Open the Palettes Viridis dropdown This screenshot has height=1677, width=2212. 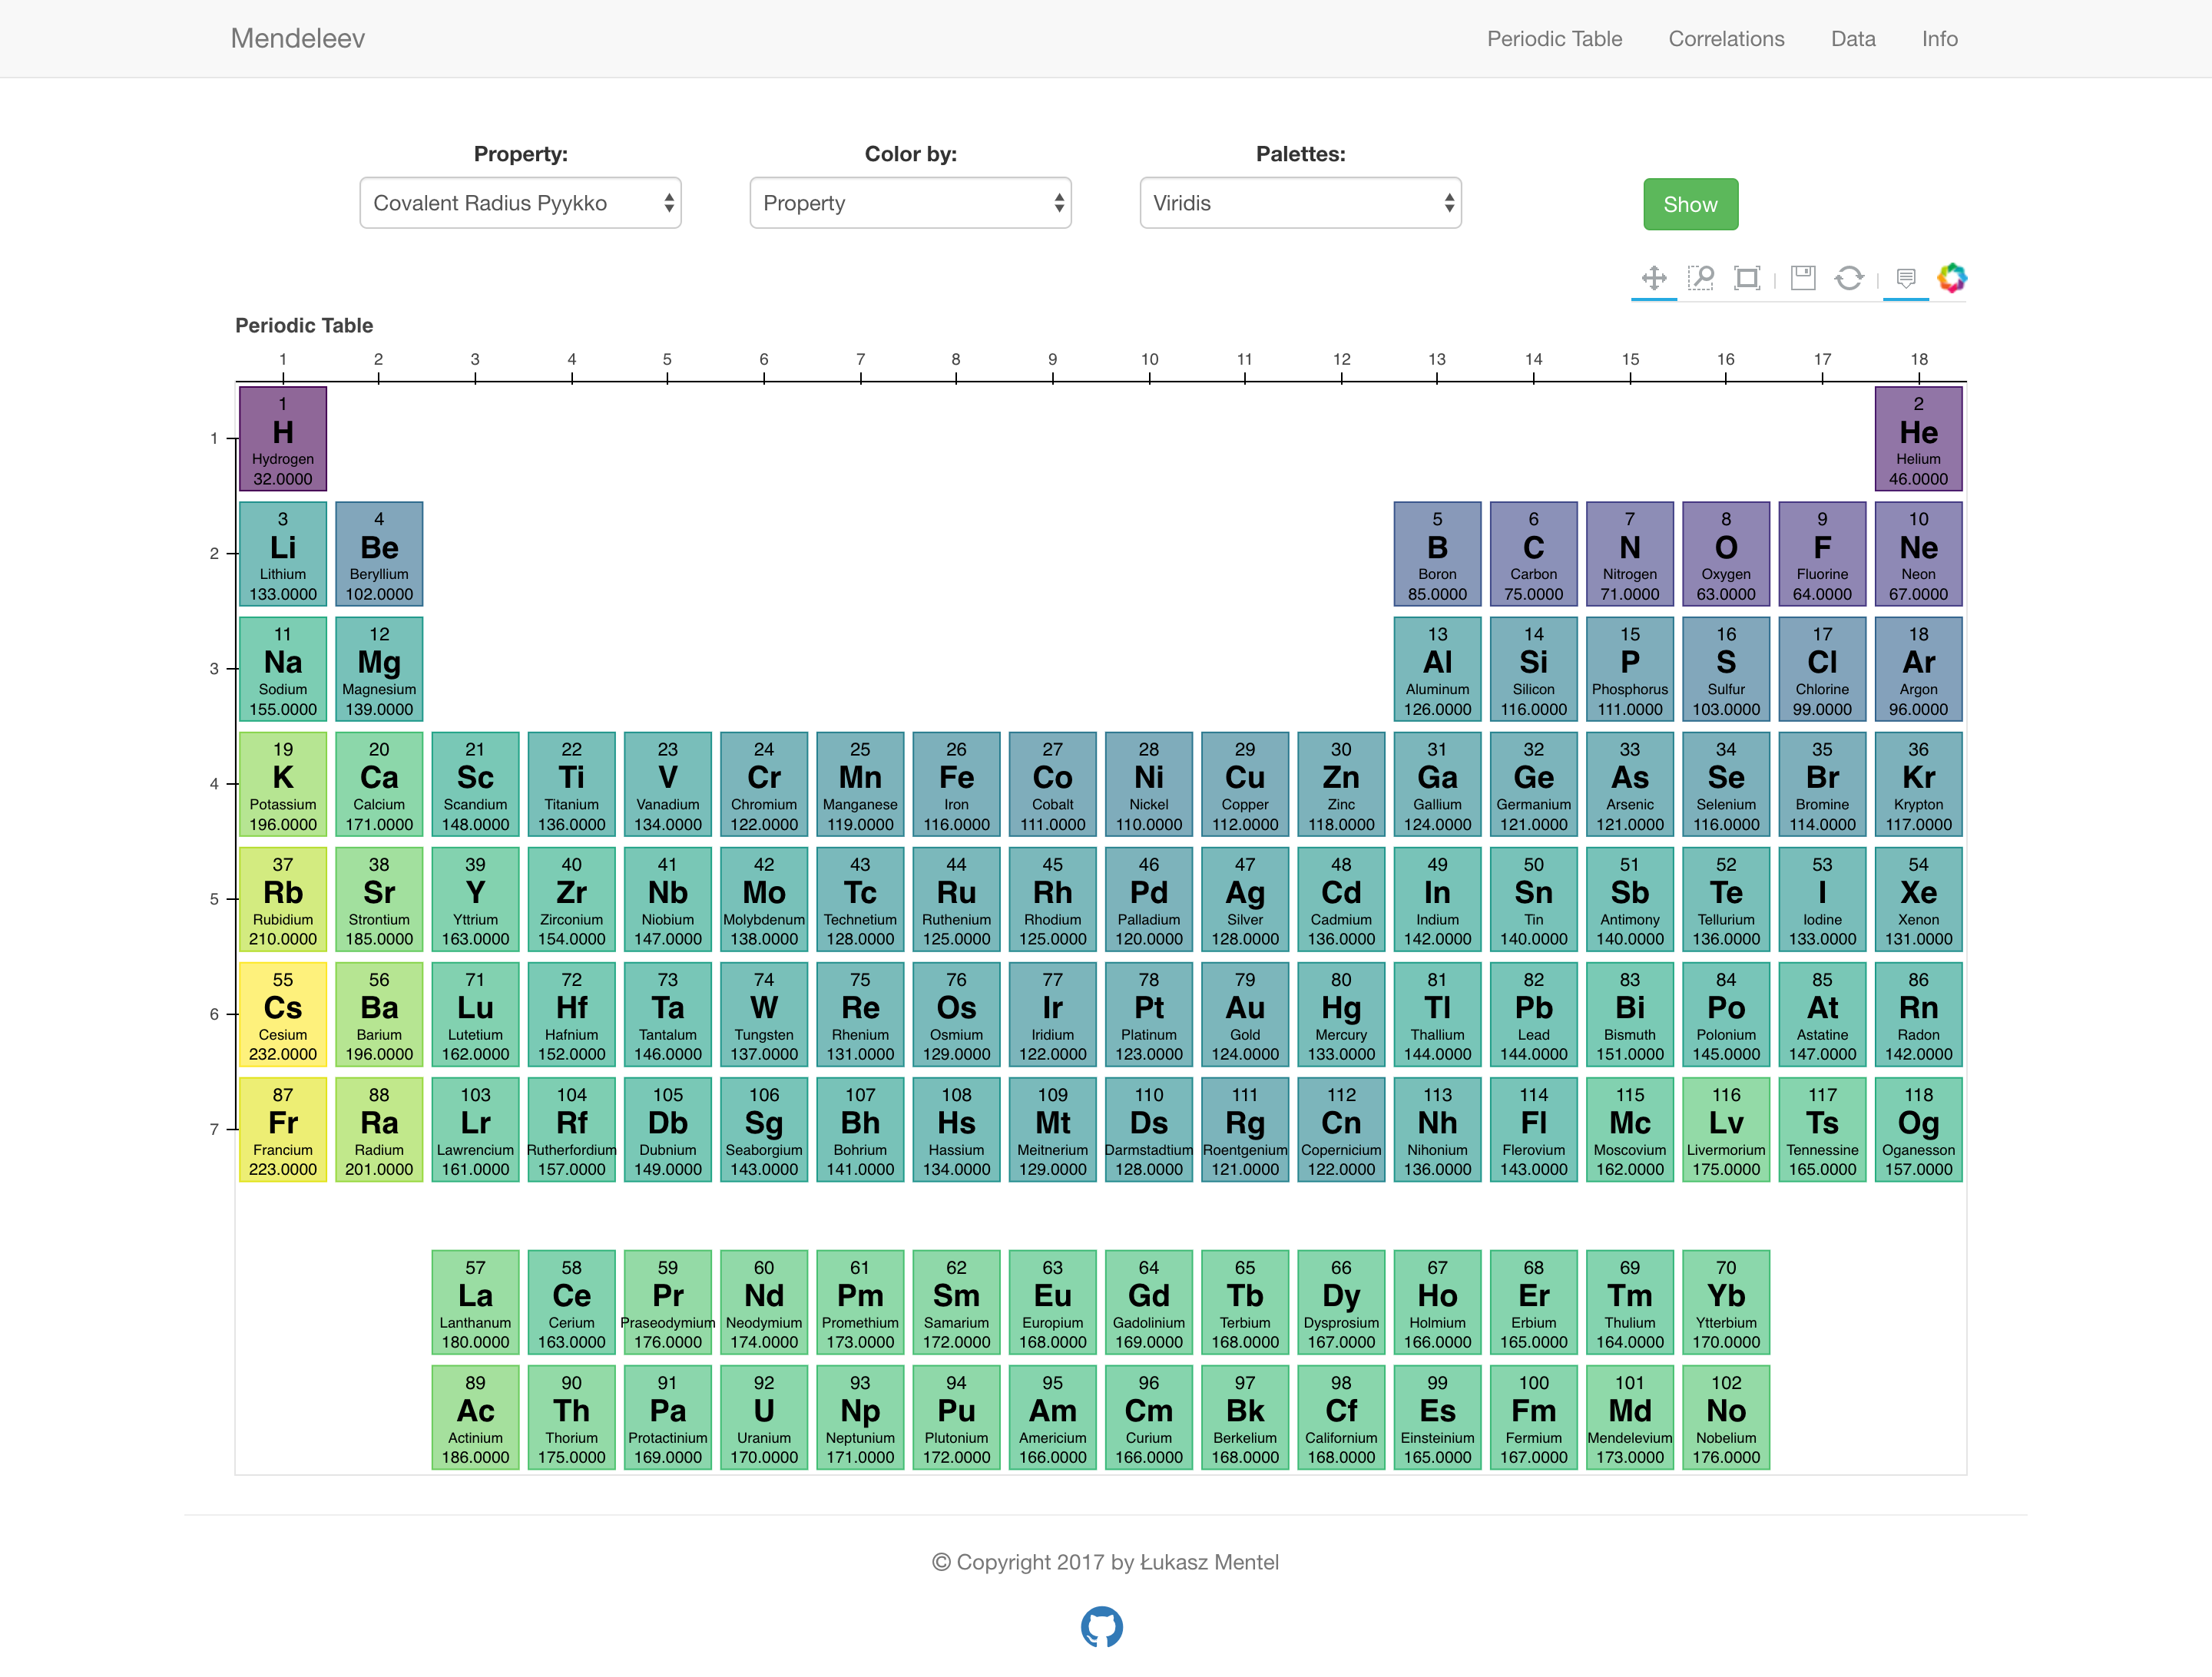1300,203
